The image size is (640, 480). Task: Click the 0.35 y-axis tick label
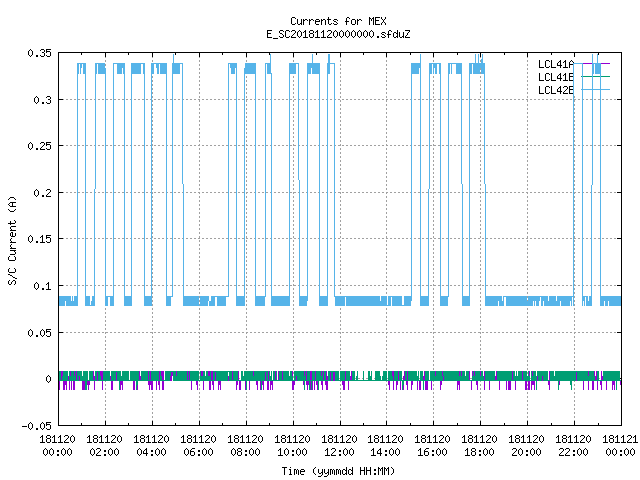click(40, 53)
